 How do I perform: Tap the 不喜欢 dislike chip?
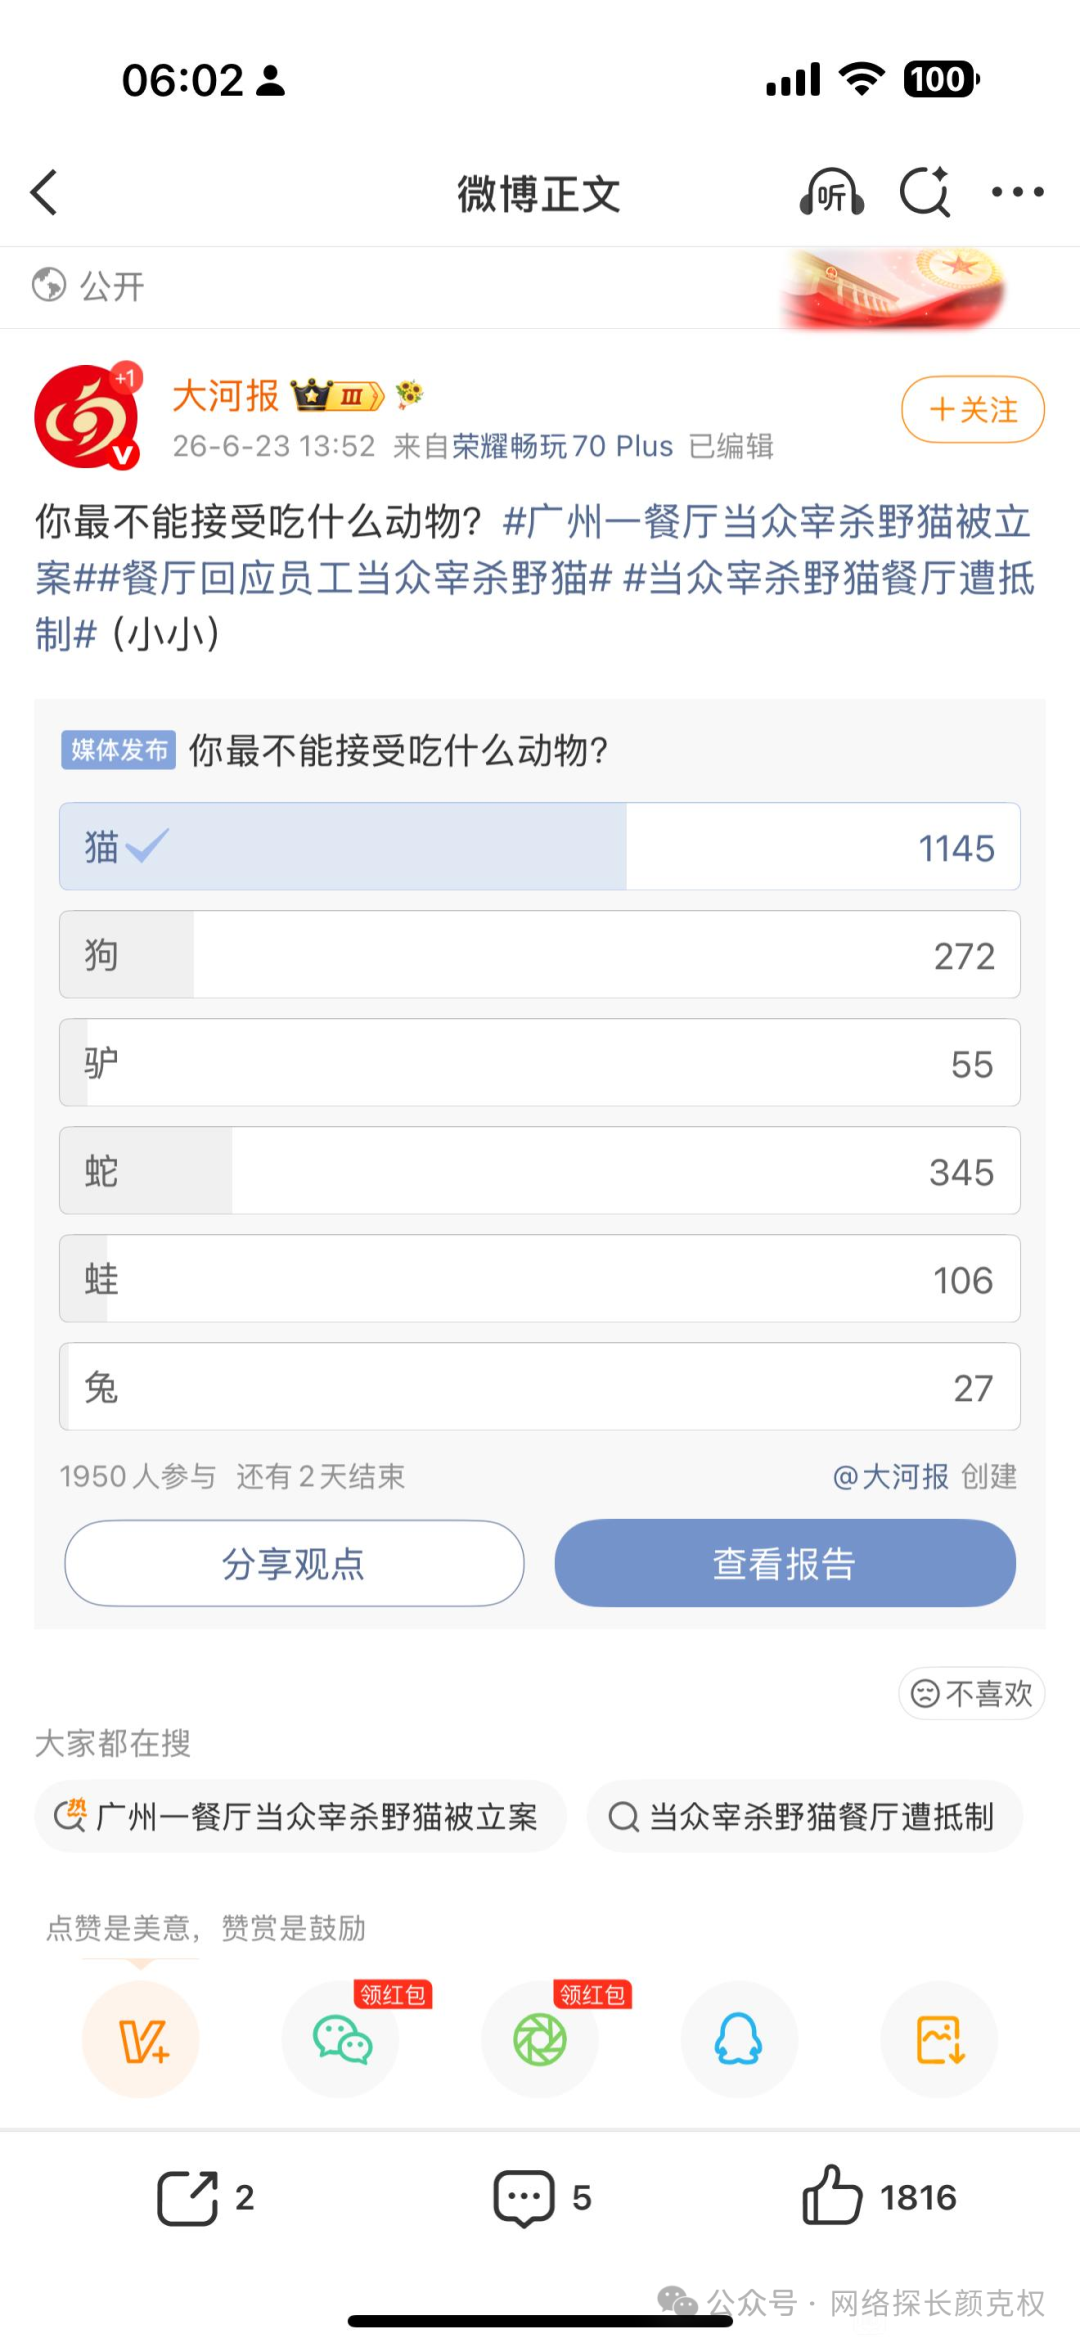(x=972, y=1693)
